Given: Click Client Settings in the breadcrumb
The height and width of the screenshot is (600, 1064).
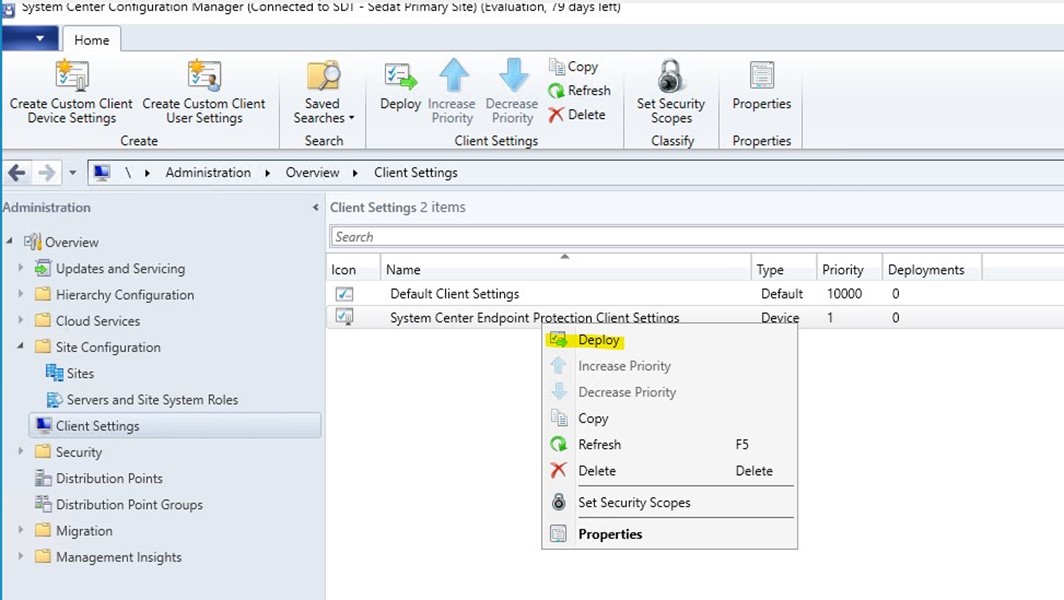Looking at the screenshot, I should (416, 172).
